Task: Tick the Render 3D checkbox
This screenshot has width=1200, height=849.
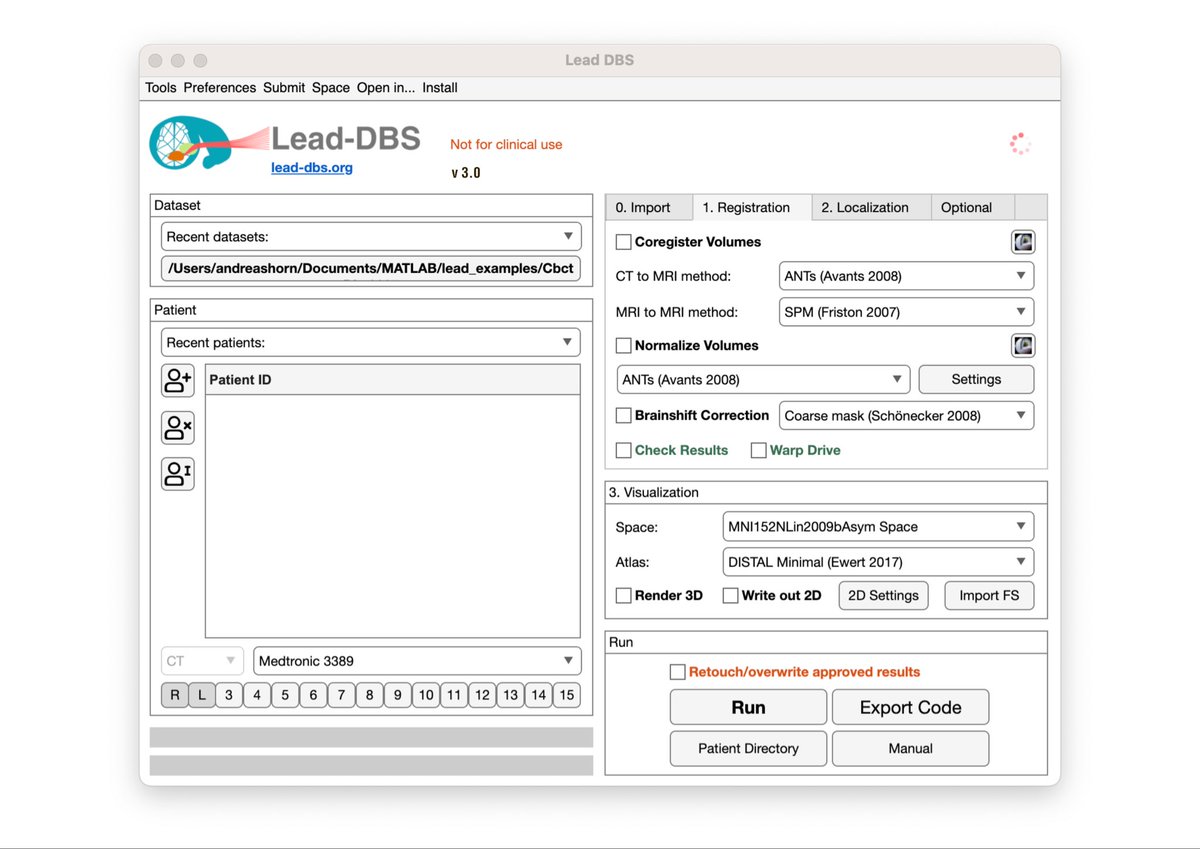Action: (623, 595)
